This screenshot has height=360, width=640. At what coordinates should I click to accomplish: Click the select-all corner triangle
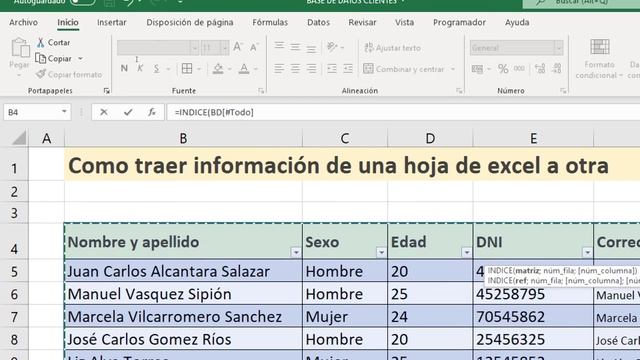coord(18,138)
